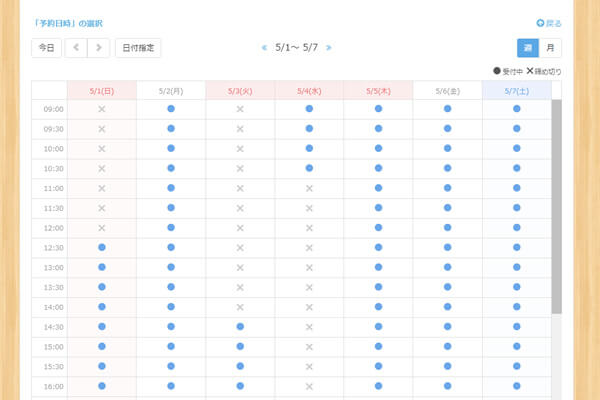This screenshot has height=400, width=600.
Task: Open the 日付指定 date picker
Action: click(138, 47)
